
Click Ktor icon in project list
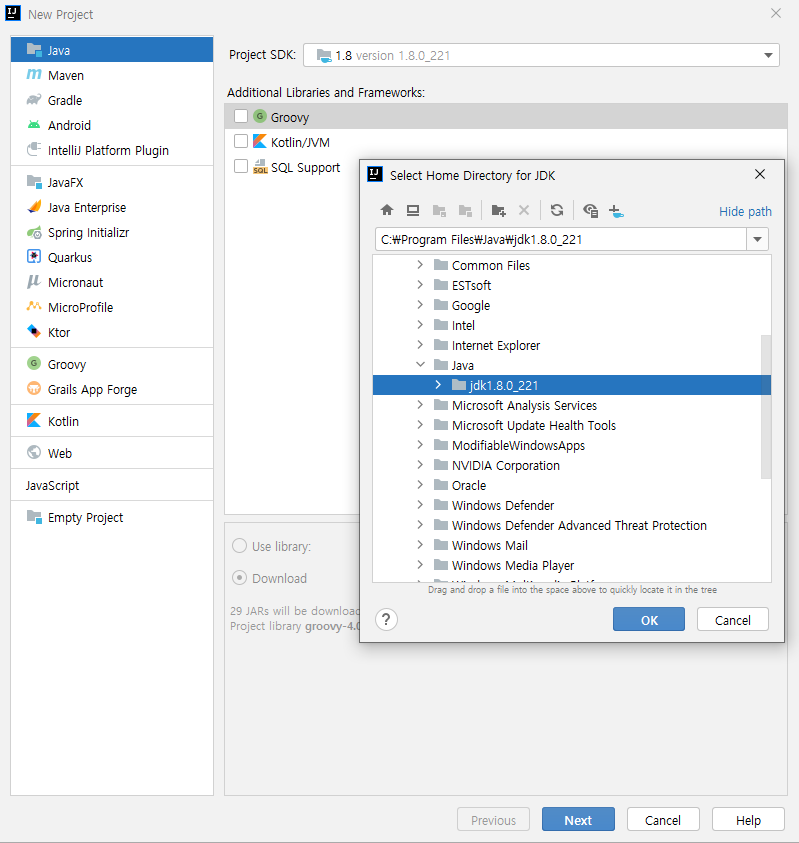point(34,331)
